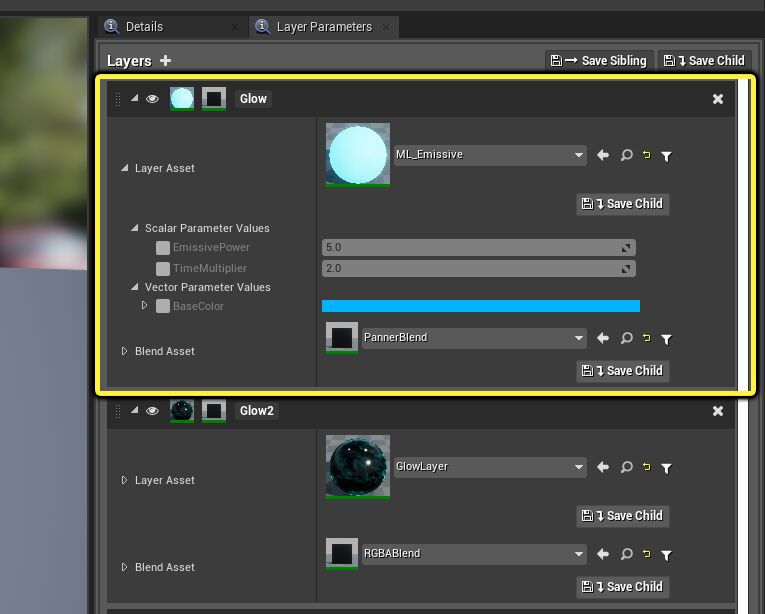Add a new layer with plus icon
This screenshot has height=614, width=765.
[165, 61]
